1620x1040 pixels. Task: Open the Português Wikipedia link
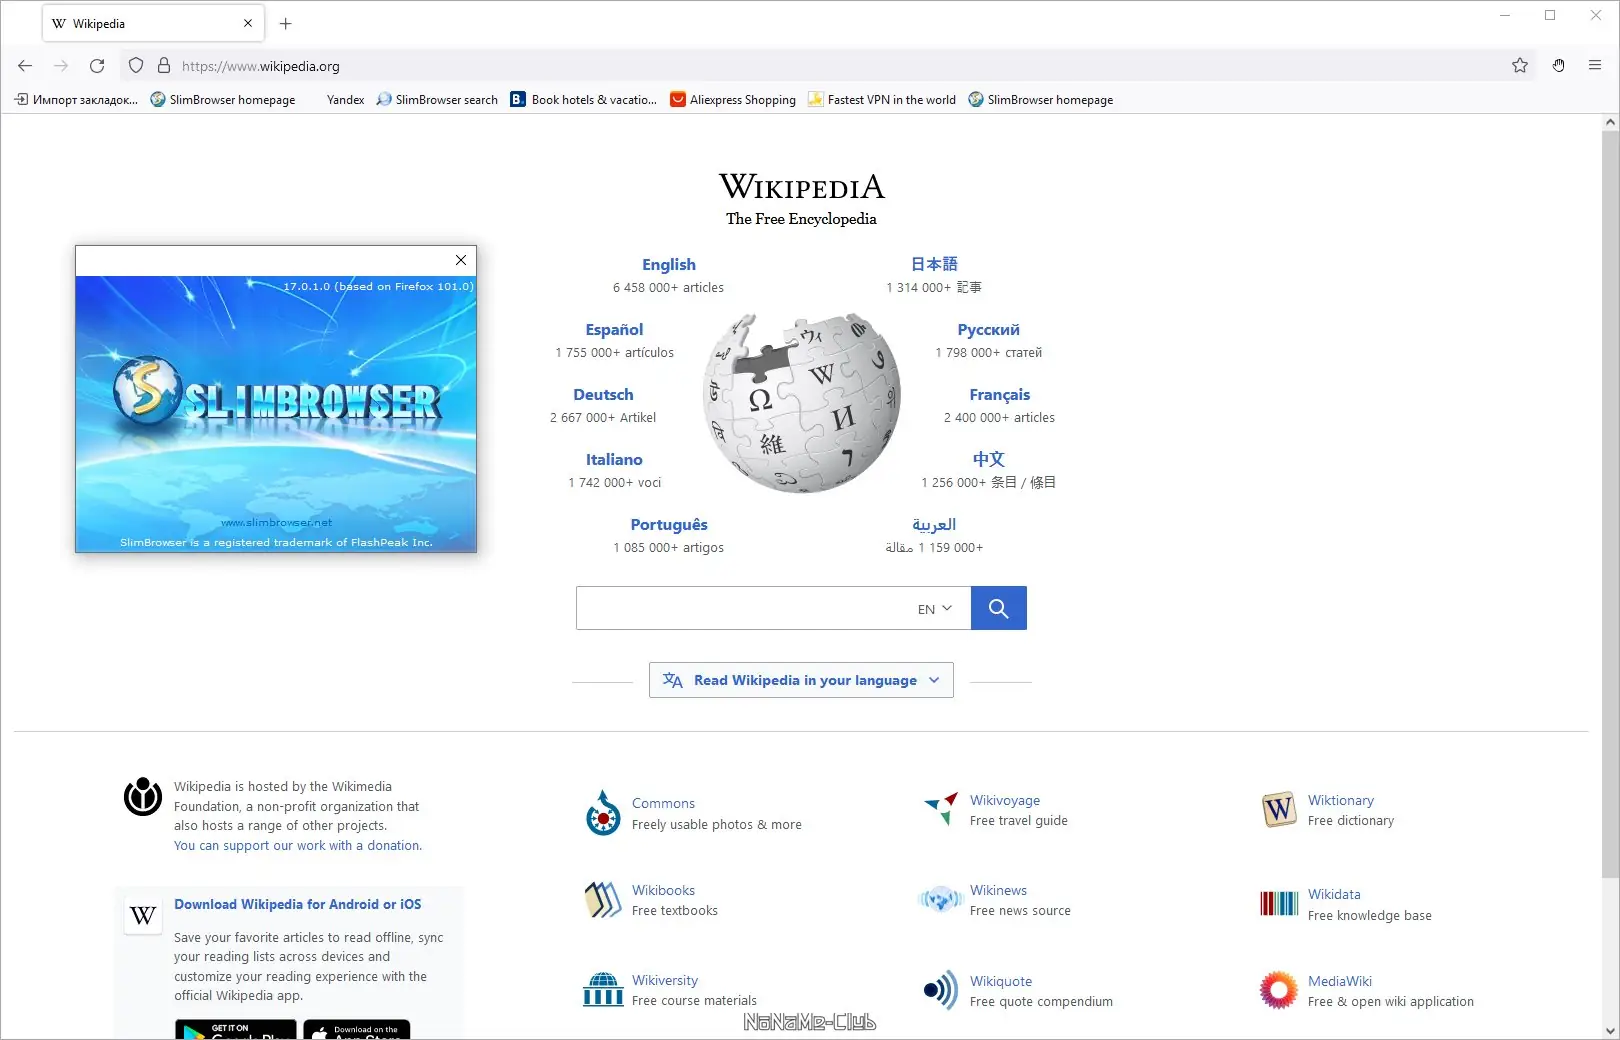pyautogui.click(x=669, y=525)
